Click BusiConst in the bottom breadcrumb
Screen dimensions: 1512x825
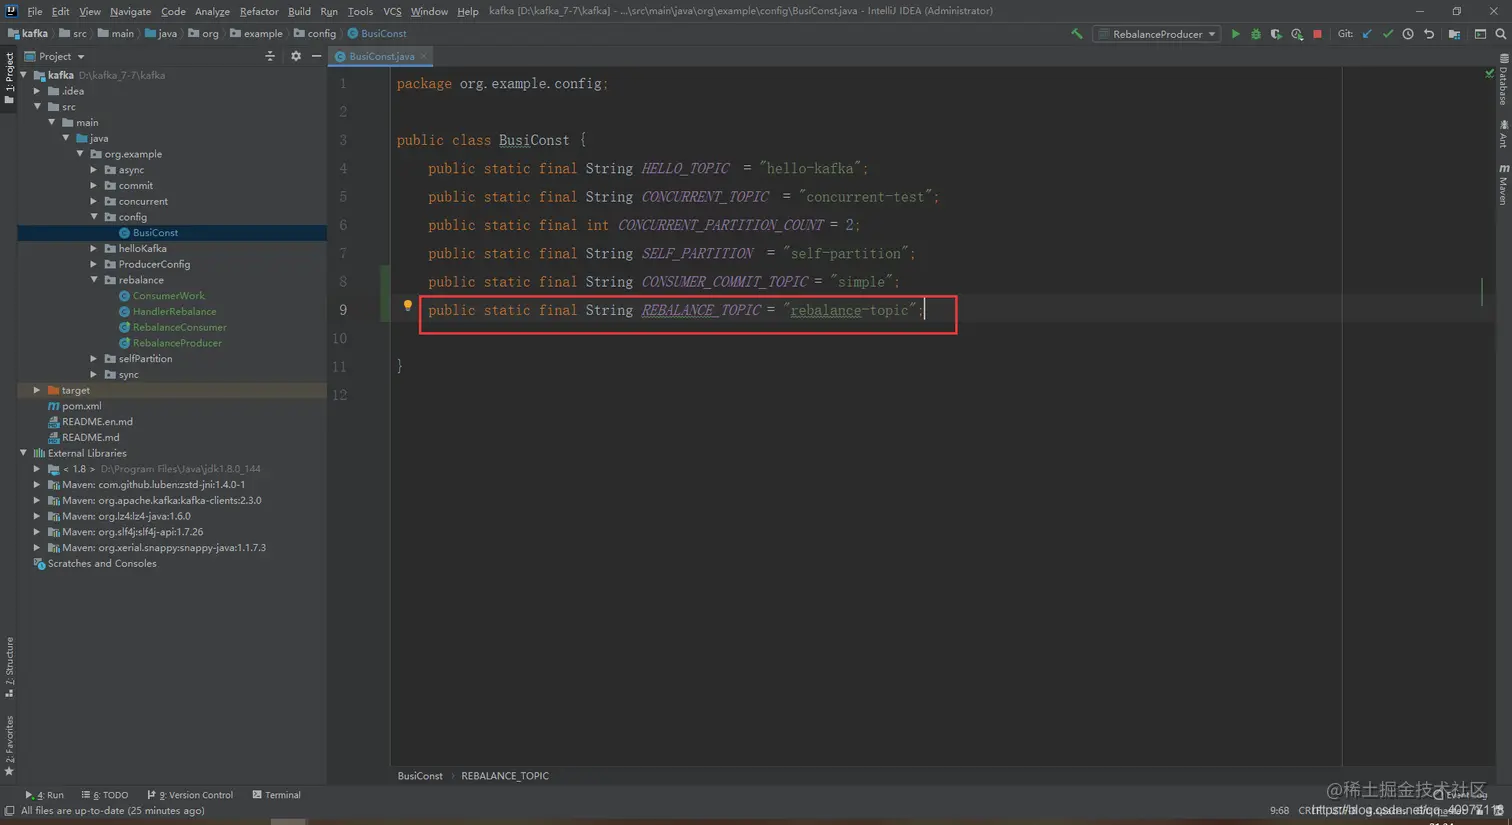tap(420, 776)
